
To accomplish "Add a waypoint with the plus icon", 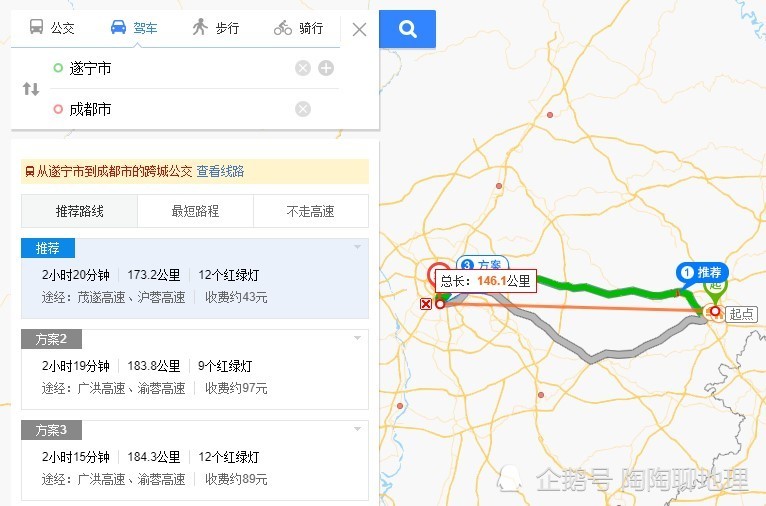I will [326, 68].
